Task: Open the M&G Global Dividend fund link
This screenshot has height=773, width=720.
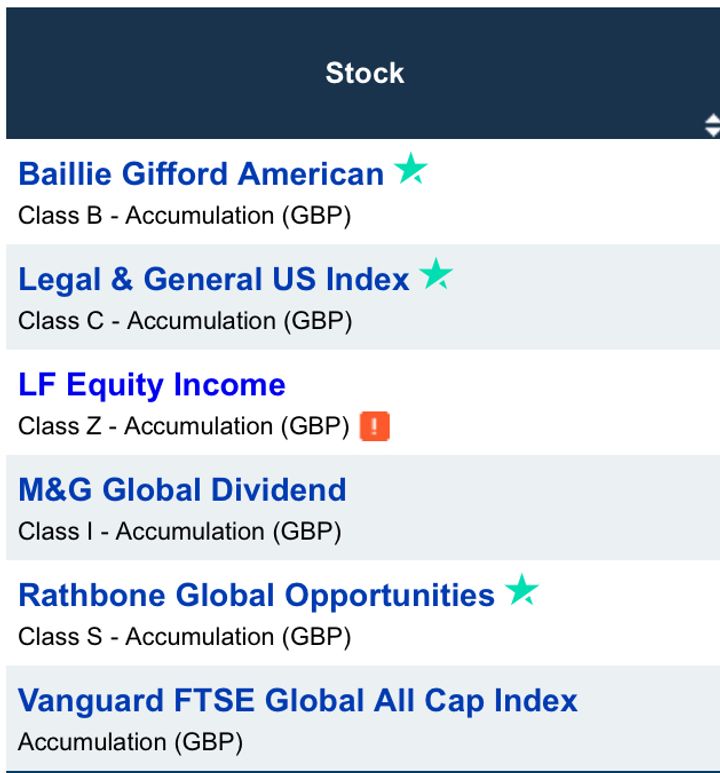Action: (x=182, y=490)
